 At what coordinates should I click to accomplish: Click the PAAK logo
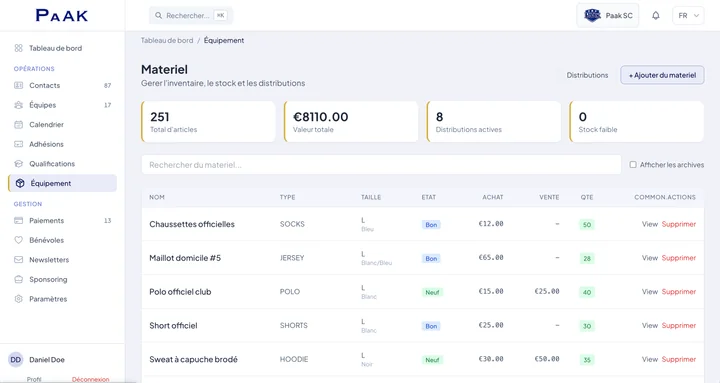coord(62,16)
